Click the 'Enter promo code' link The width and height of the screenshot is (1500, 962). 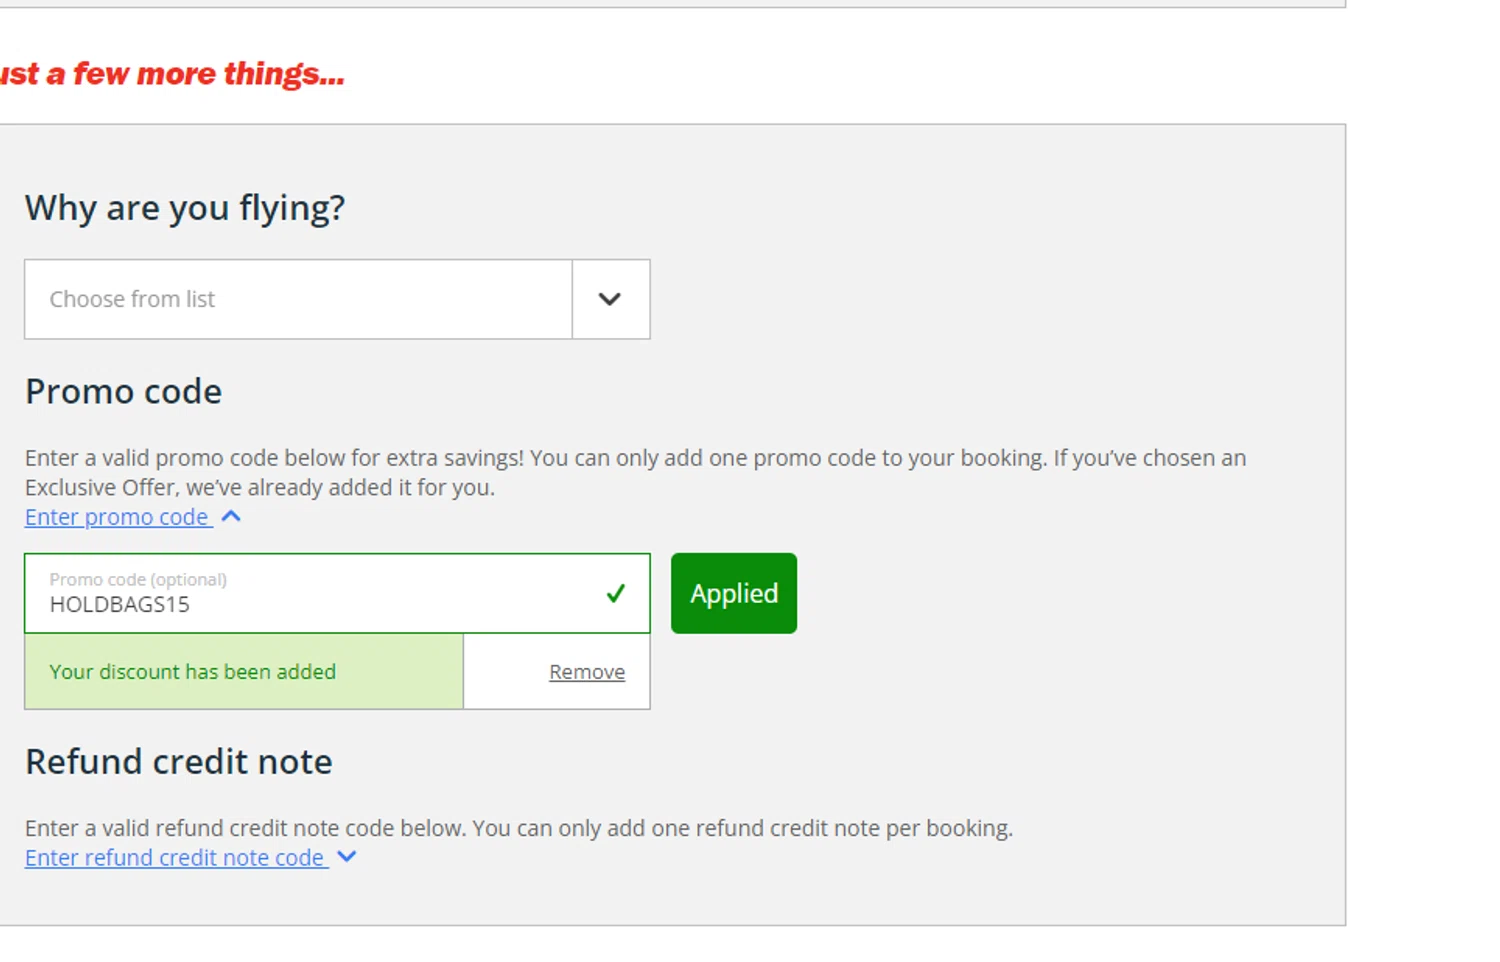[x=117, y=517]
